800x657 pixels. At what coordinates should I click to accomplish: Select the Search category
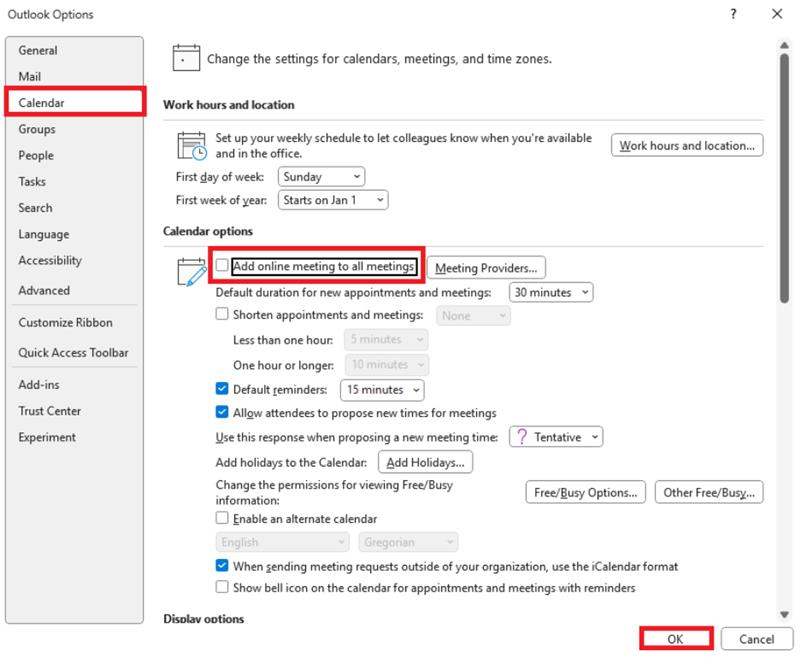point(74,208)
